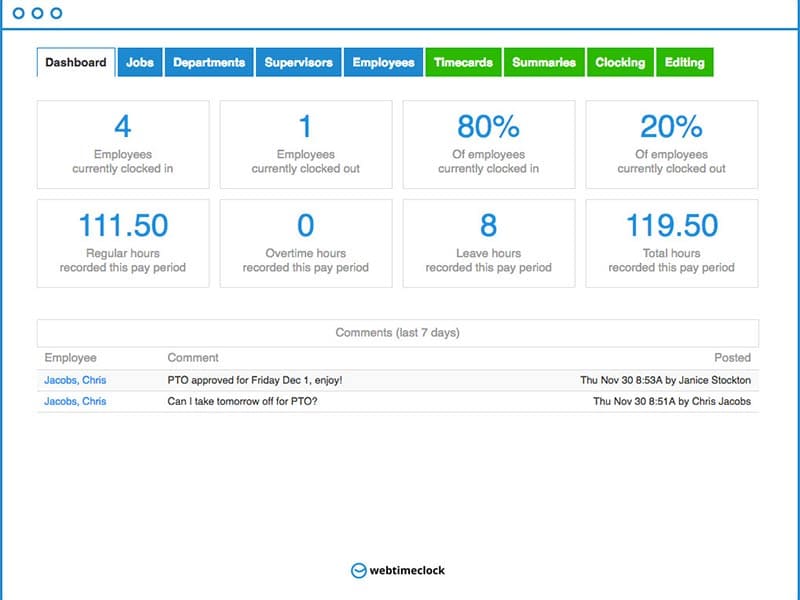Open the Departments tab
The width and height of the screenshot is (800, 600).
point(209,62)
